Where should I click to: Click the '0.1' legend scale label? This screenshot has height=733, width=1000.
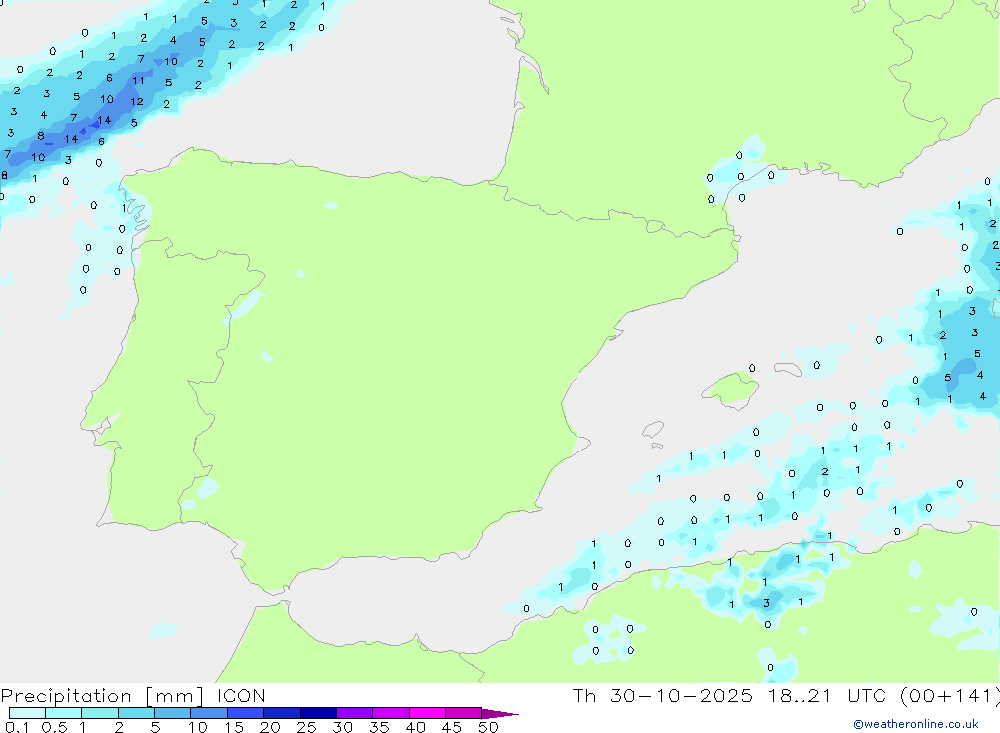tap(17, 727)
